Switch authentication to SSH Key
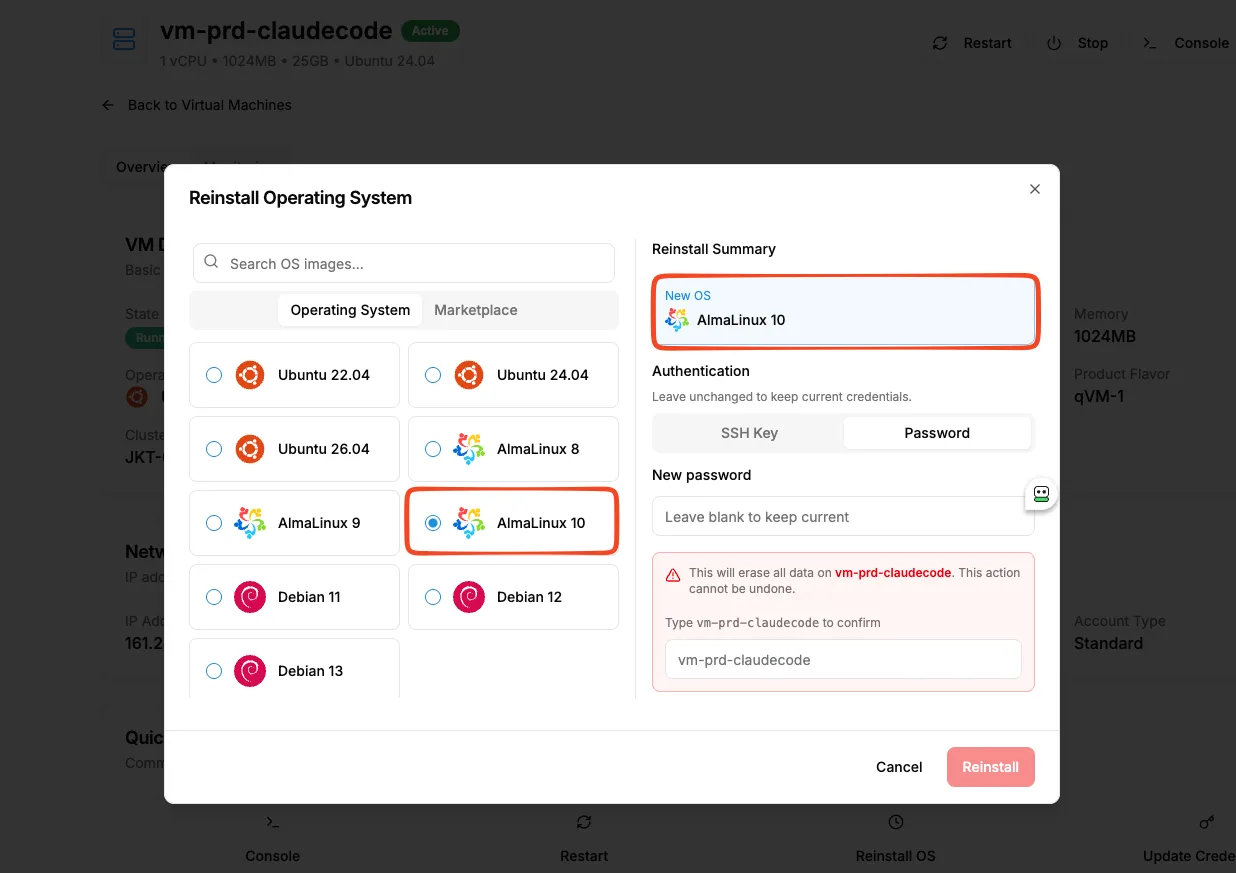The width and height of the screenshot is (1236, 873). 749,433
